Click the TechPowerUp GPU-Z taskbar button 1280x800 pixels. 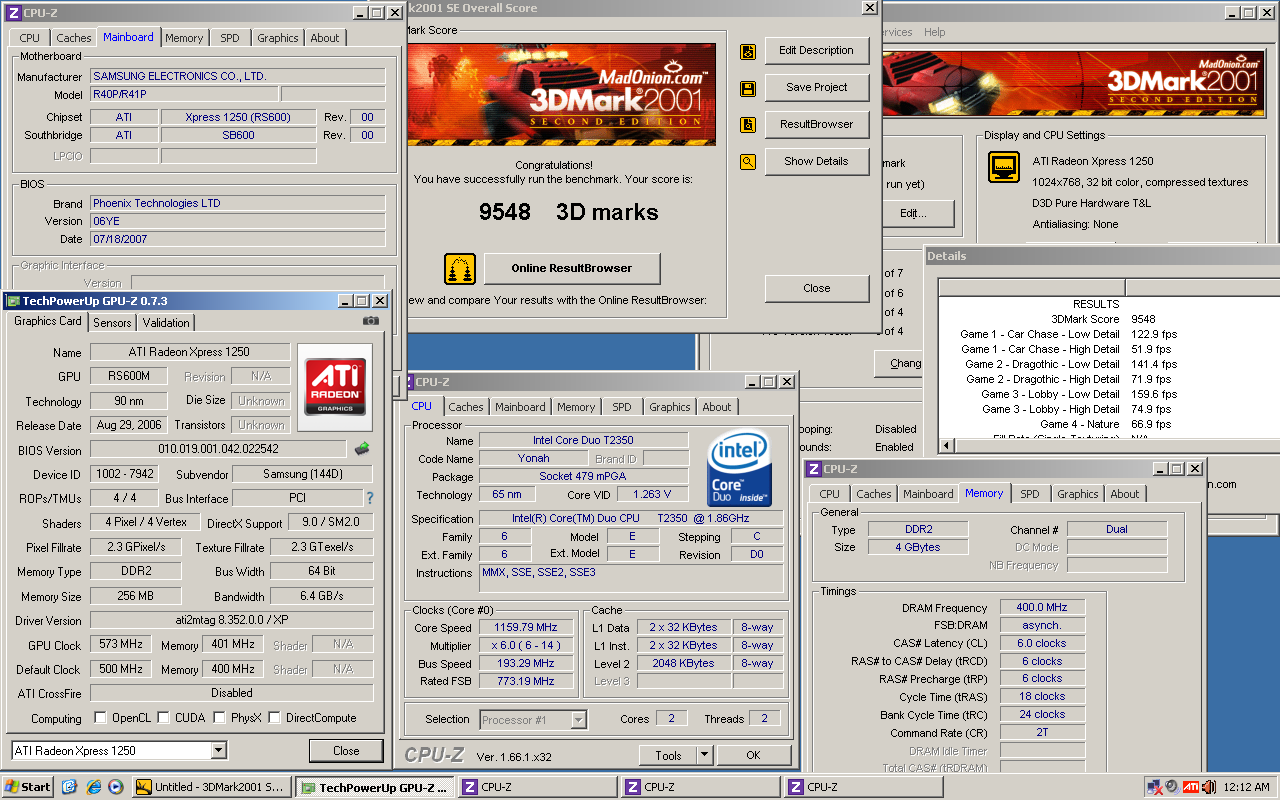tap(376, 787)
